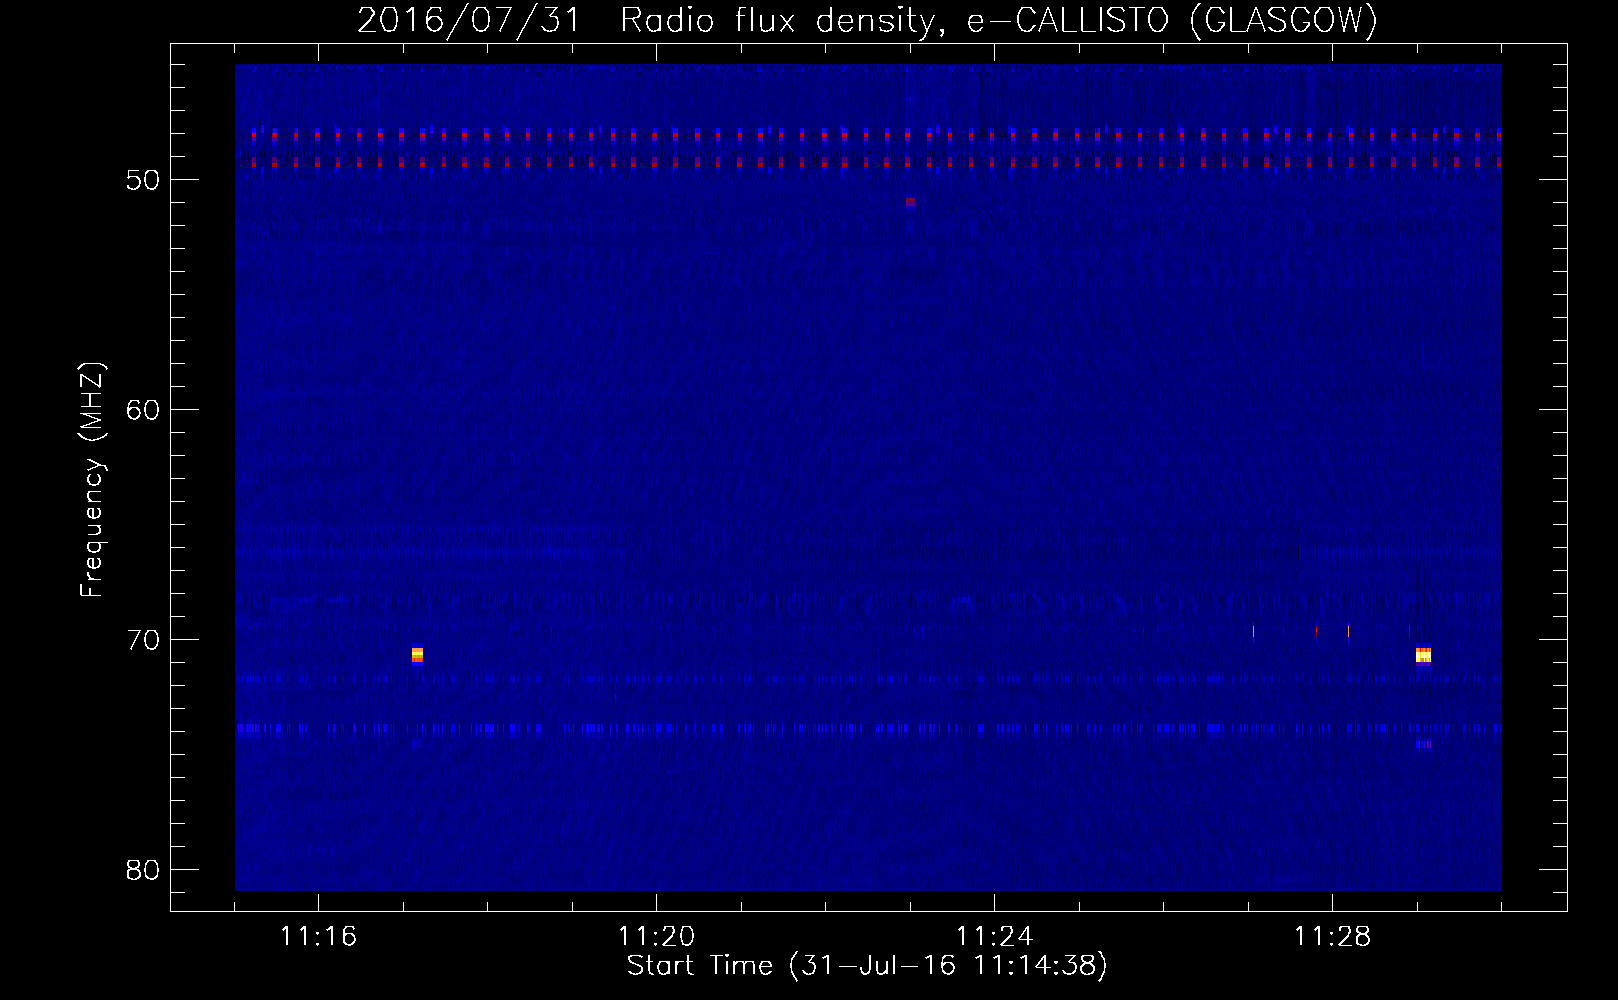This screenshot has height=1000, width=1618.
Task: Select the 11:28 time tick label
Action: click(1332, 937)
